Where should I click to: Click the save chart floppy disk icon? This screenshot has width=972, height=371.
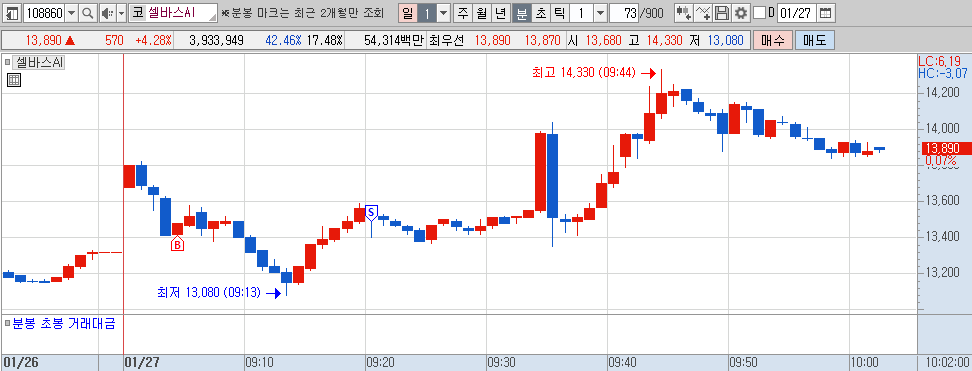pos(722,12)
